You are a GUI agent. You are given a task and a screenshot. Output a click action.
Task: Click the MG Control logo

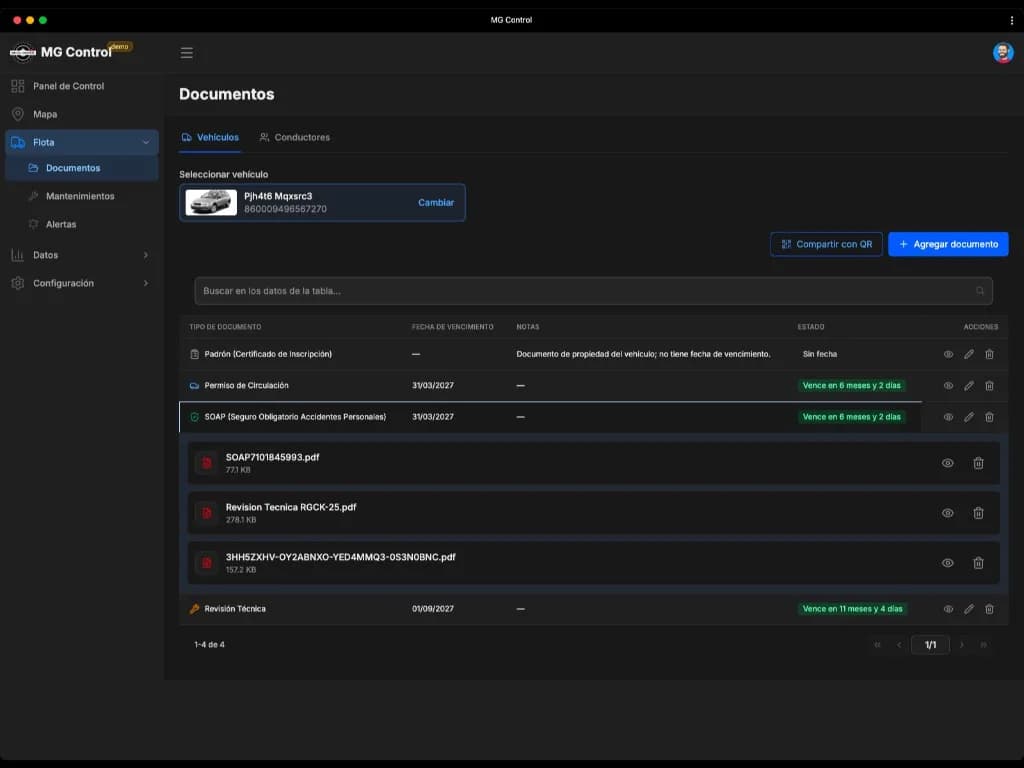coord(23,52)
